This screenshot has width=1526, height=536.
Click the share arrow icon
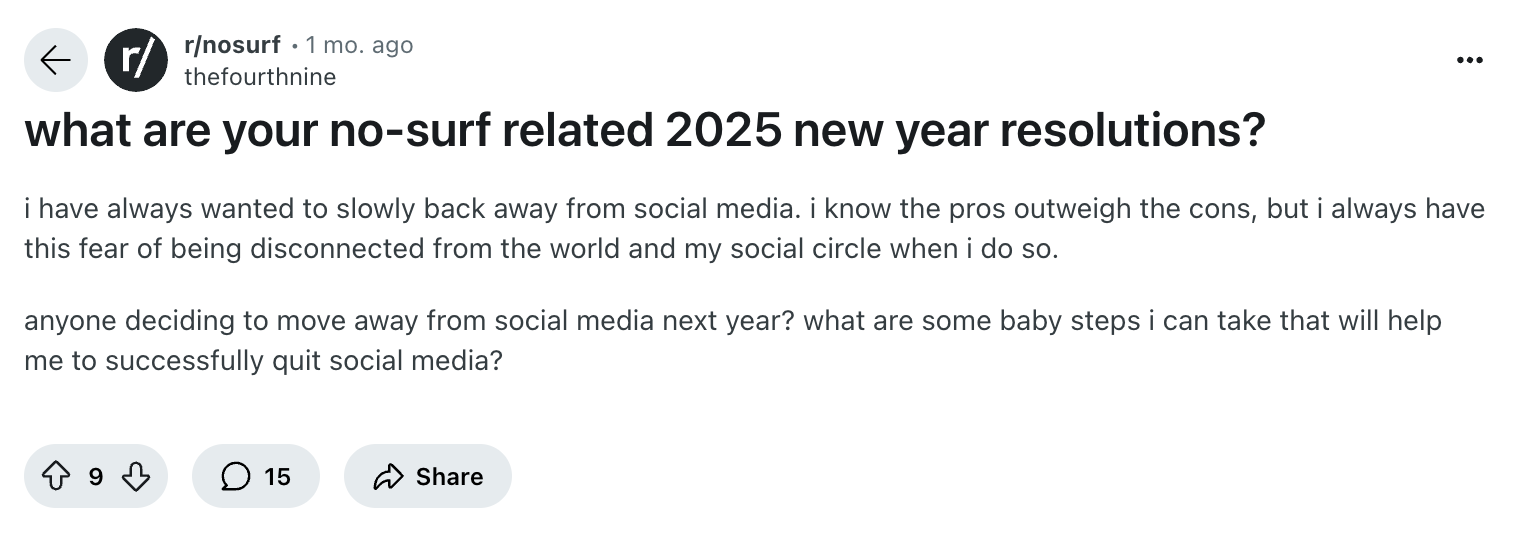(x=386, y=477)
